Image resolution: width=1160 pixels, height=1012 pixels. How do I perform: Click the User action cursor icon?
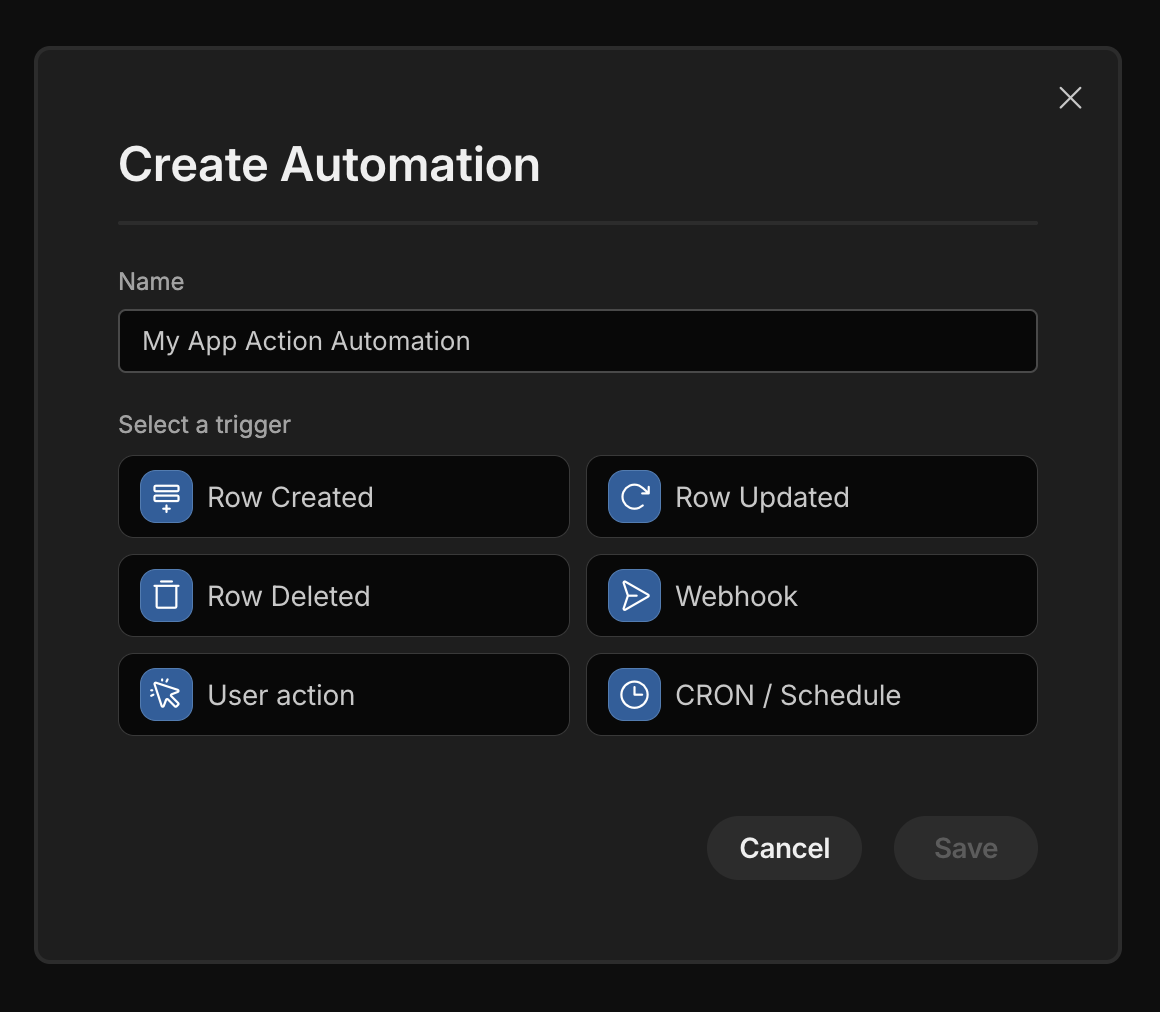[x=166, y=695]
